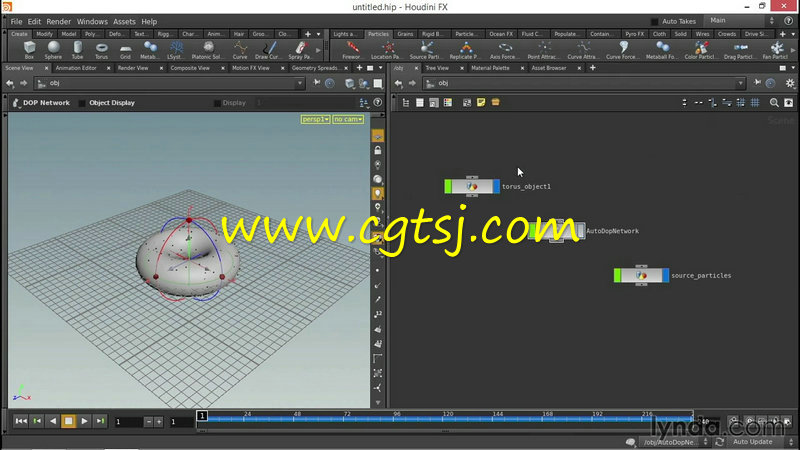Viewport: 800px width, 450px height.
Task: Open the persp1 viewport menu
Action: click(315, 119)
